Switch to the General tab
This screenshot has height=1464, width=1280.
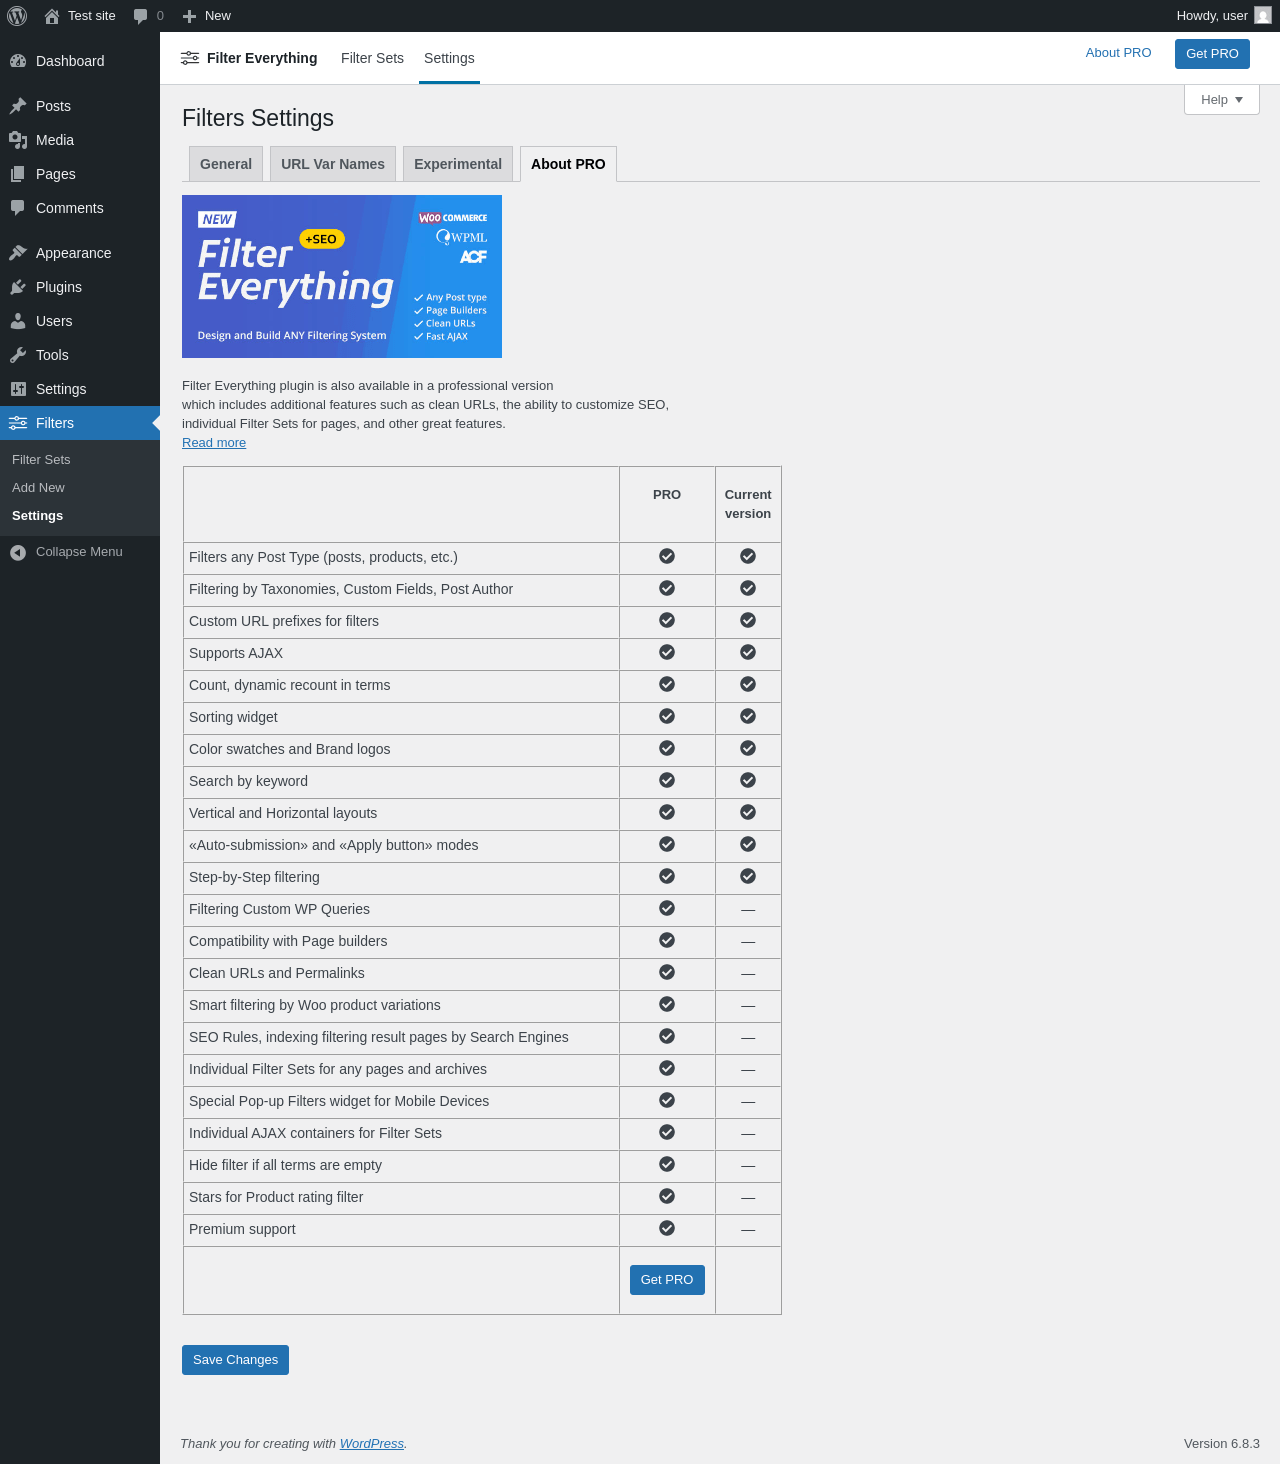(226, 164)
